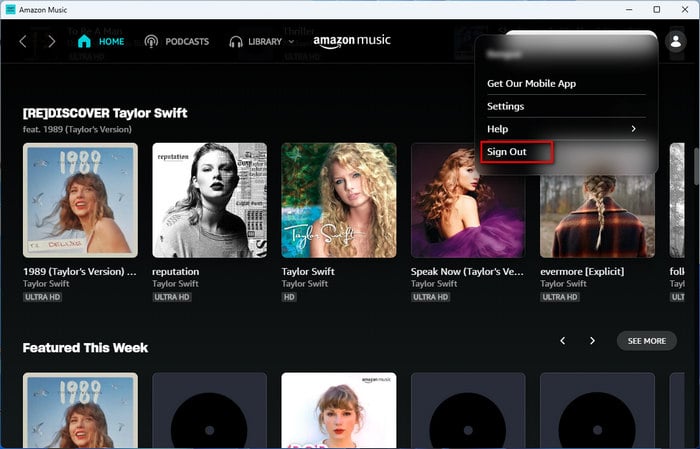
Task: Show previous Featured This Week items
Action: 562,341
